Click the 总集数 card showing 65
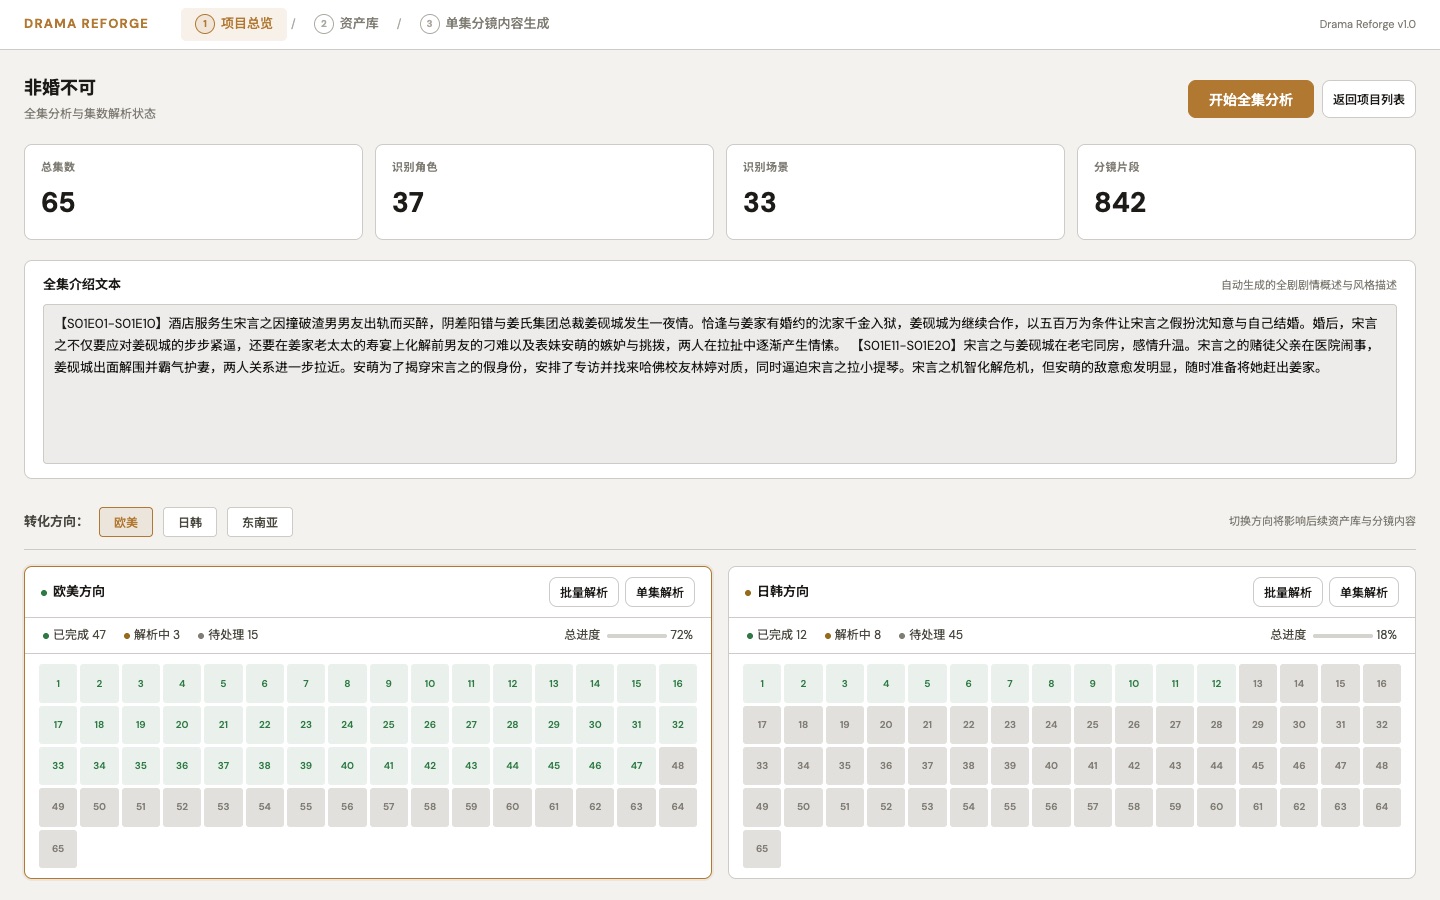Image resolution: width=1440 pixels, height=900 pixels. click(193, 192)
